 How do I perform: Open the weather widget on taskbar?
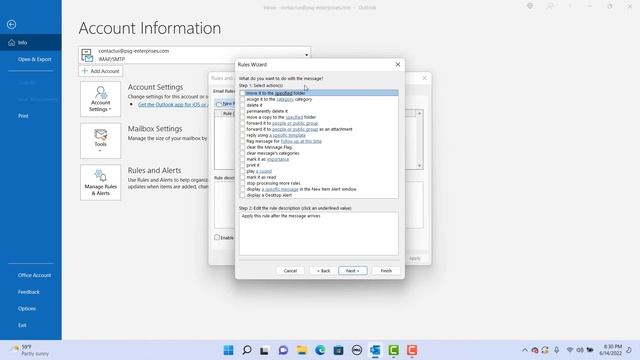(29, 350)
